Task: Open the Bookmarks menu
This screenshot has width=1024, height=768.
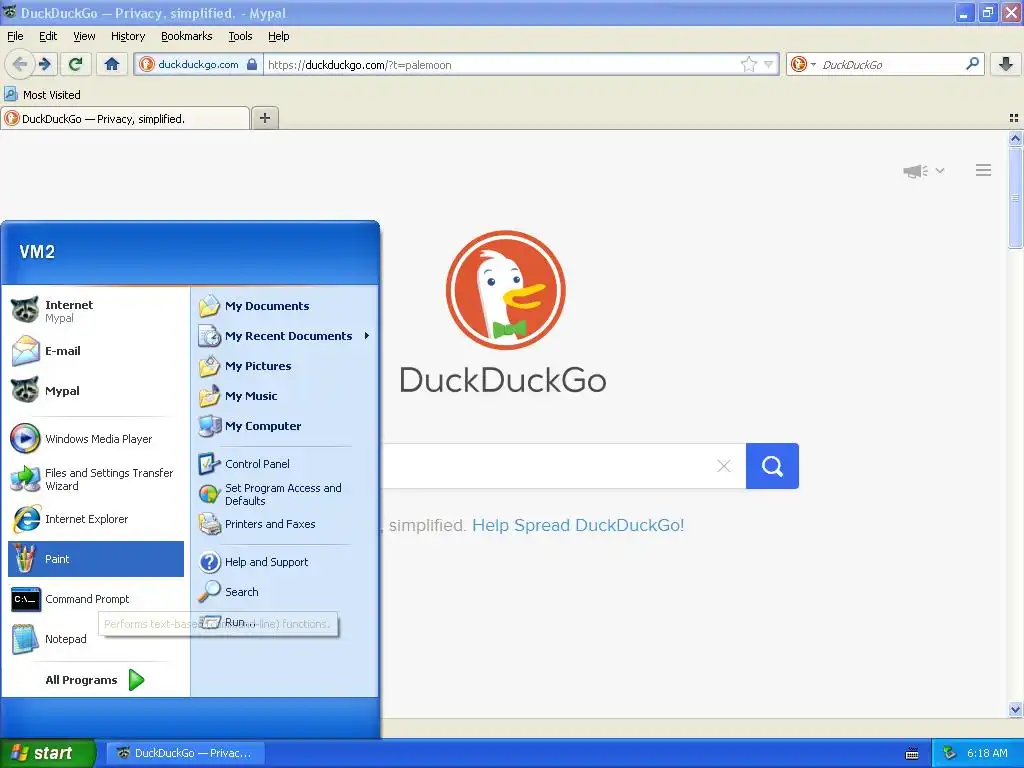Action: pyautogui.click(x=186, y=36)
